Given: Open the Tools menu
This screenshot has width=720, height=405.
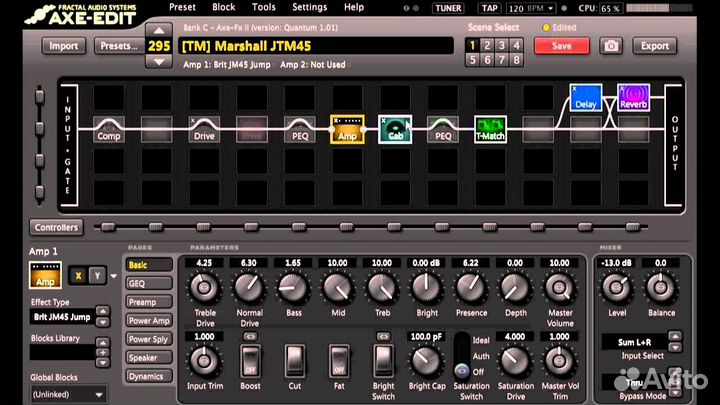Looking at the screenshot, I should click(x=264, y=7).
